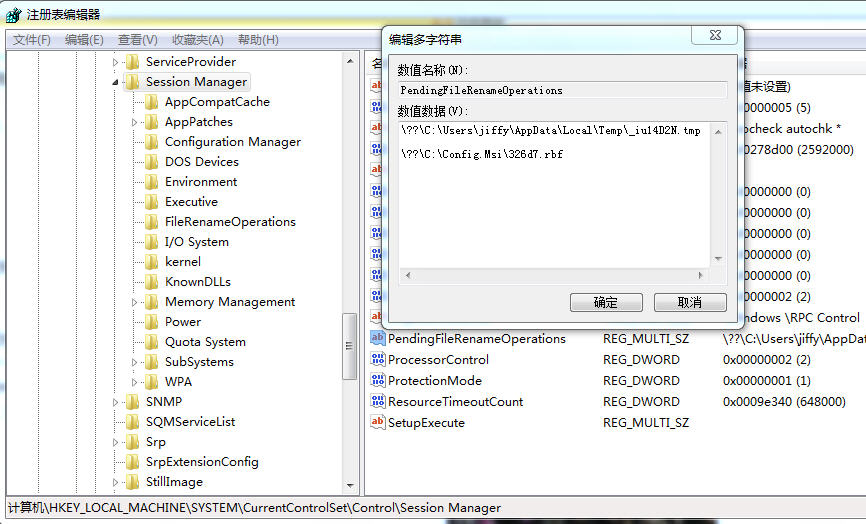Click the Environment folder icon

pos(152,182)
